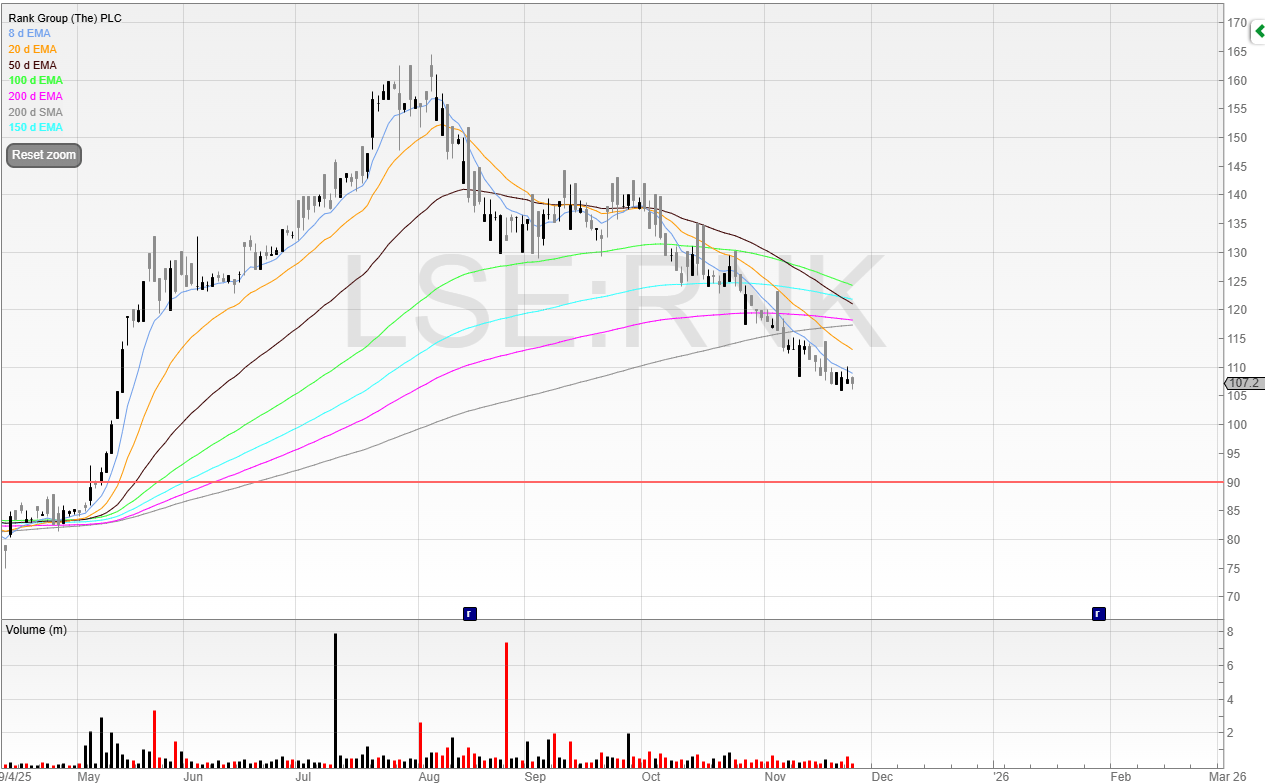Click the Volume (m) panel label

click(37, 630)
